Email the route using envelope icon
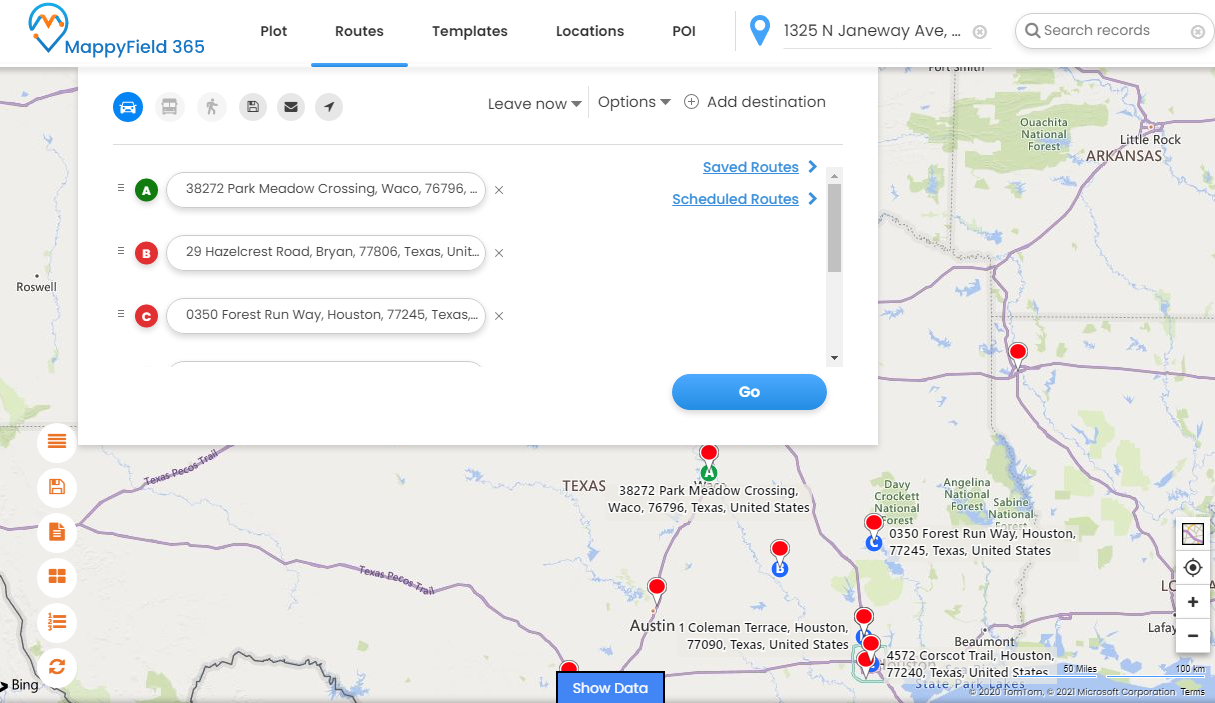 pyautogui.click(x=291, y=106)
